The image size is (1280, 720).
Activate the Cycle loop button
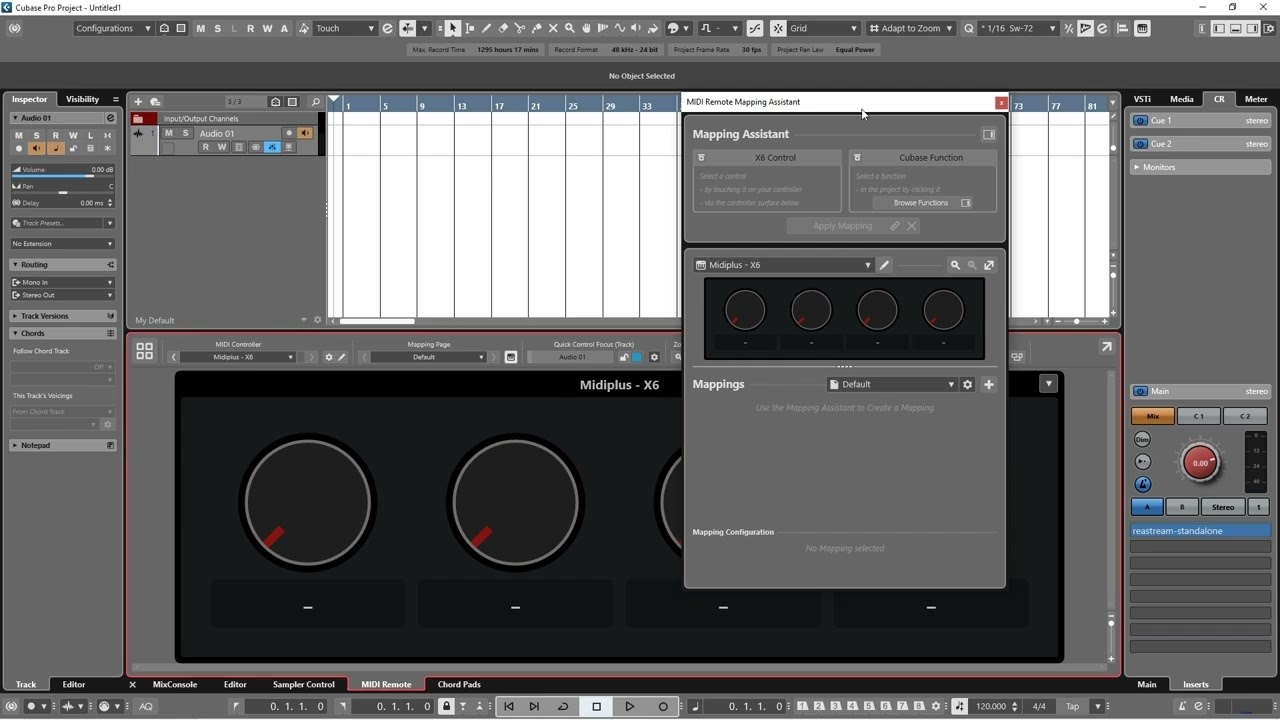point(563,706)
